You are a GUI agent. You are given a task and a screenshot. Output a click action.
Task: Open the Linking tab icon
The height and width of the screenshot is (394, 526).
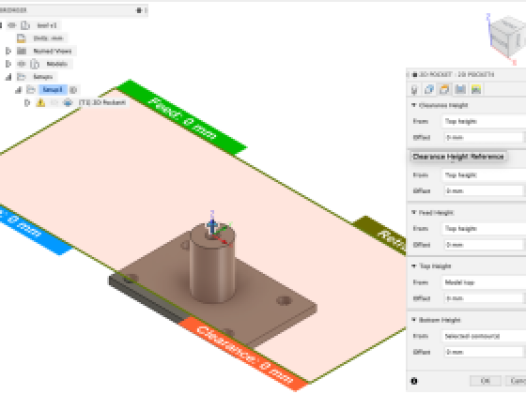(x=476, y=90)
